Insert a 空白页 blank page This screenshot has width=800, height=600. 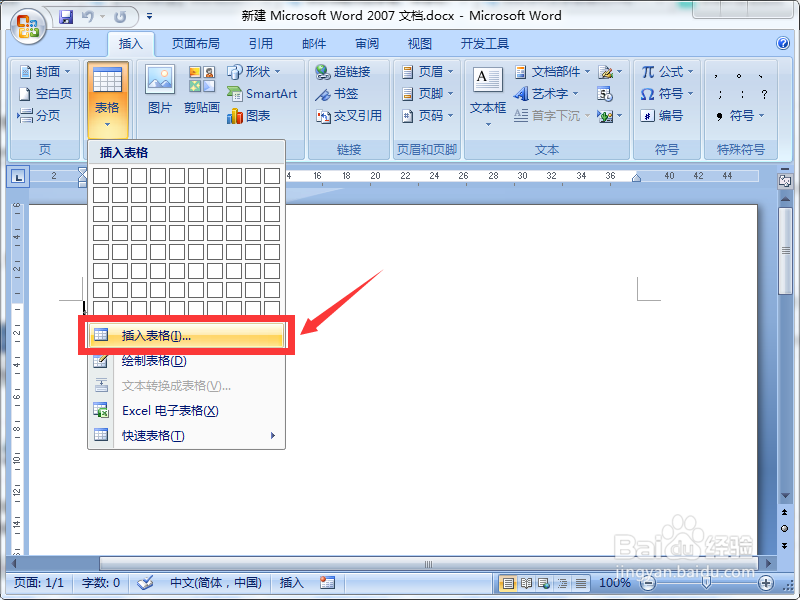45,93
